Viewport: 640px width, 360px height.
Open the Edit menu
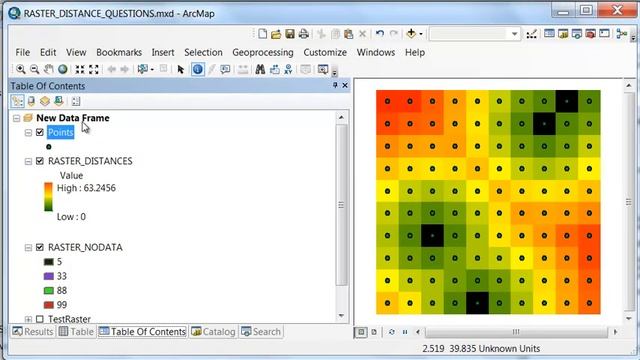(x=48, y=52)
